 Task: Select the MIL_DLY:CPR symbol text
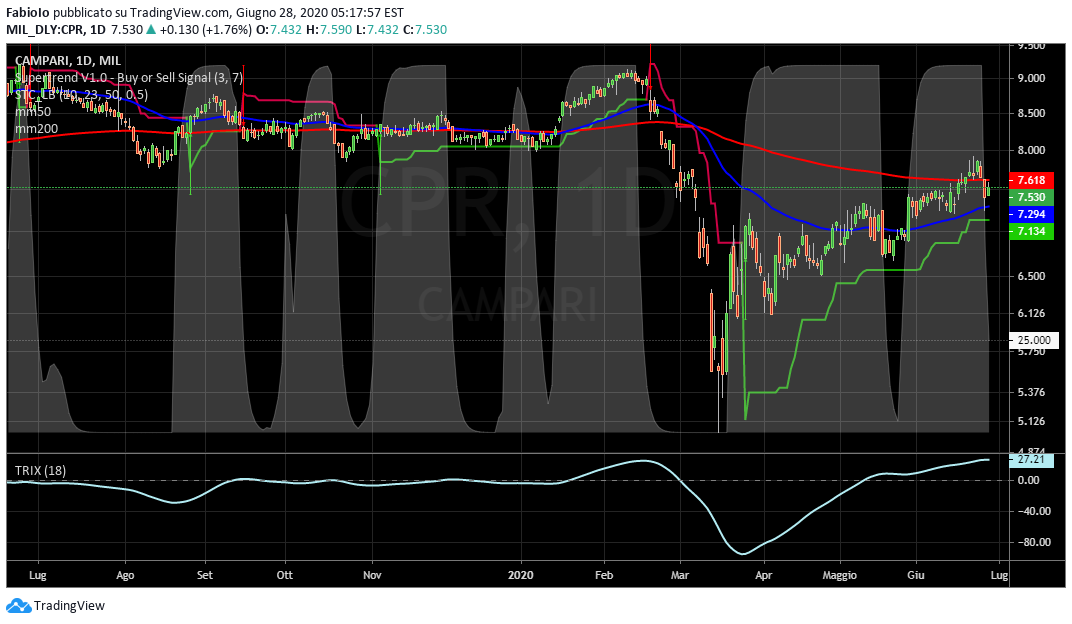46,29
